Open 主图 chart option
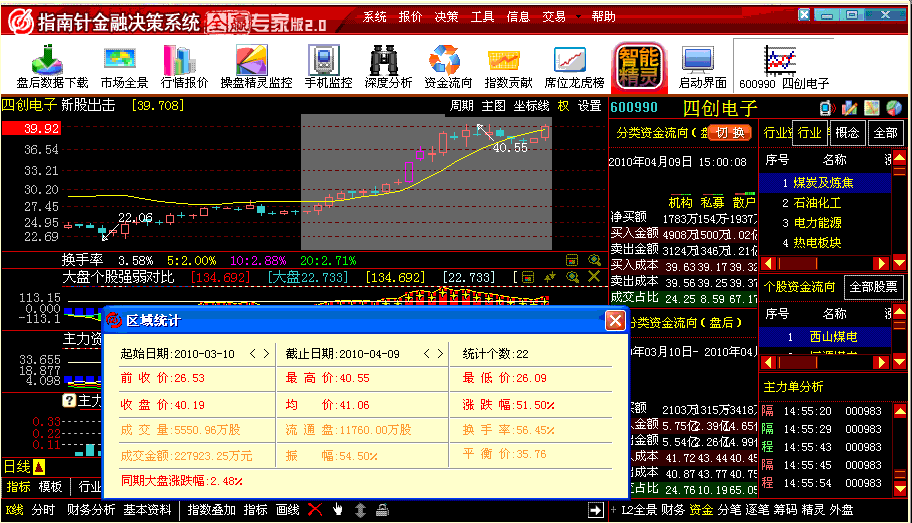Image resolution: width=912 pixels, height=523 pixels. coord(493,106)
